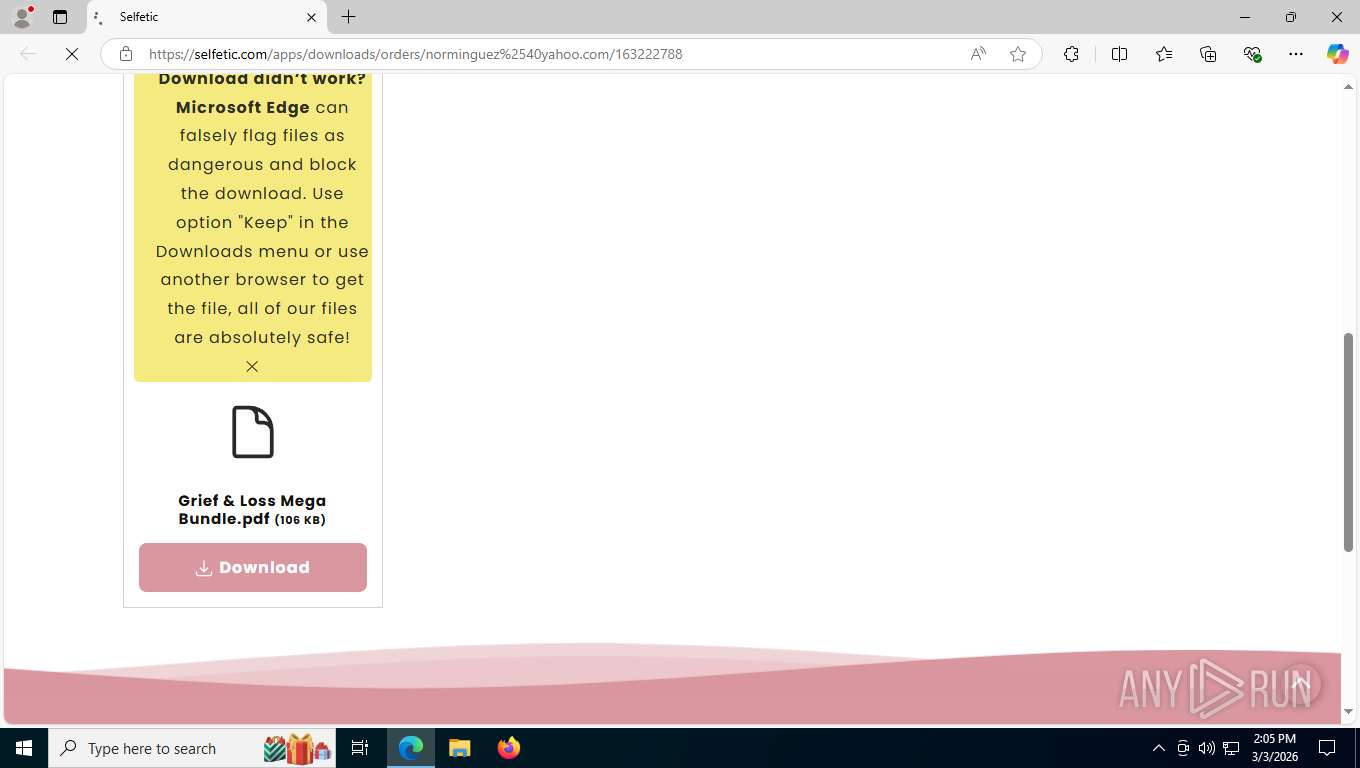Click the Download button for Grief & Loss bundle

pyautogui.click(x=253, y=567)
